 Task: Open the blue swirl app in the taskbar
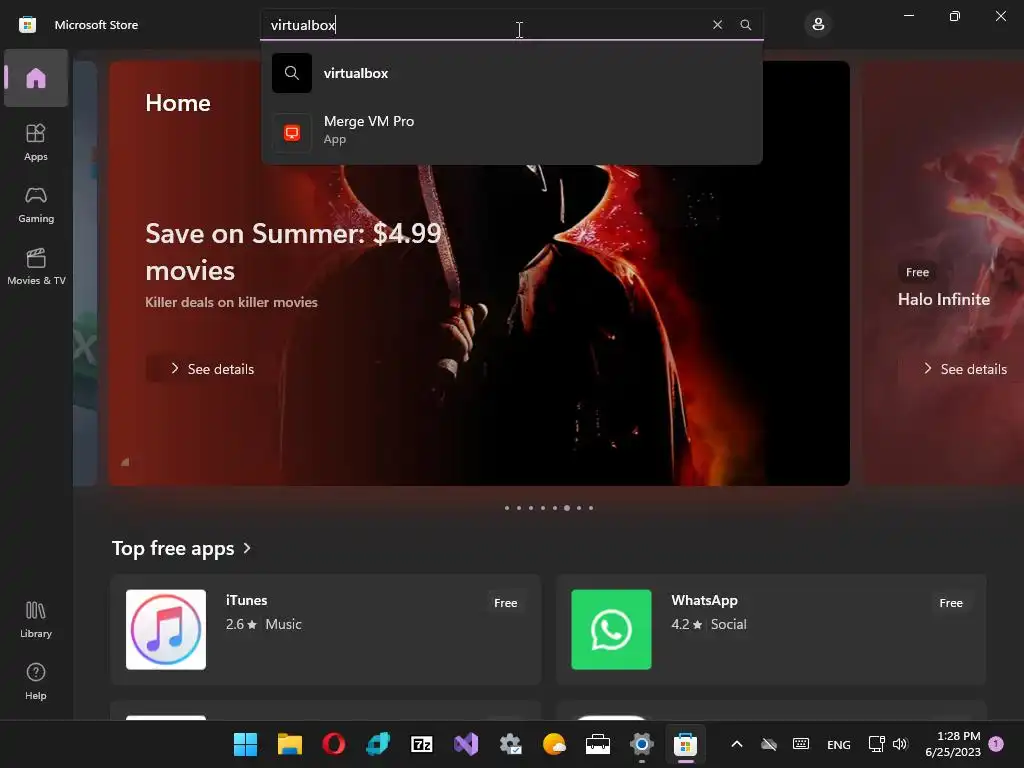[378, 744]
